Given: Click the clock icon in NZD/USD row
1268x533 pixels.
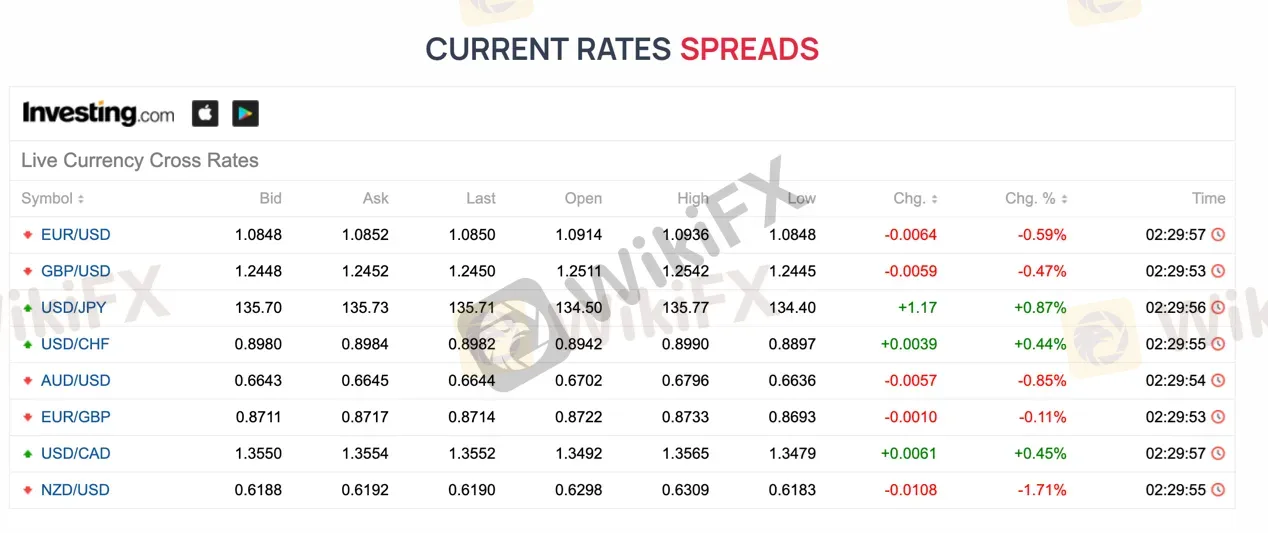Looking at the screenshot, I should coord(1218,490).
